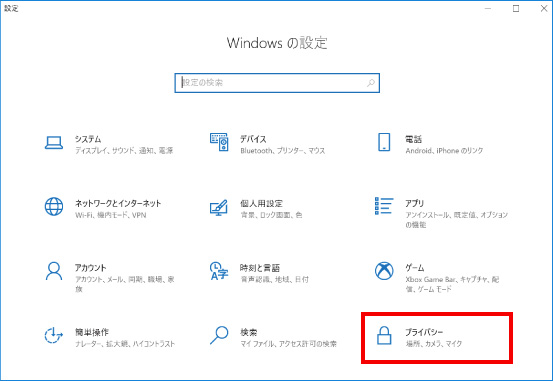Click the 場所、カメラ、マイク description
The height and width of the screenshot is (381, 553).
(434, 344)
